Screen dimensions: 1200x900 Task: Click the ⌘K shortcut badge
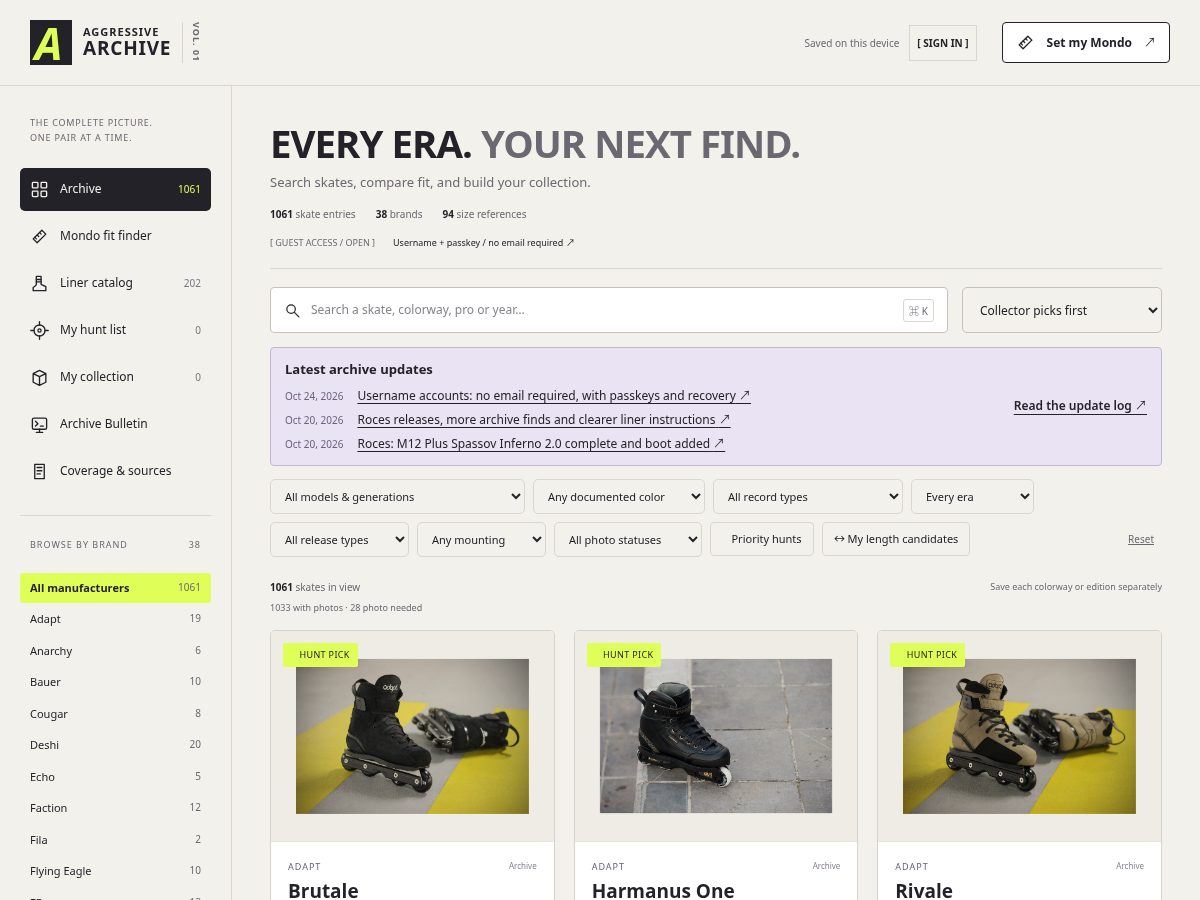pyautogui.click(x=918, y=311)
